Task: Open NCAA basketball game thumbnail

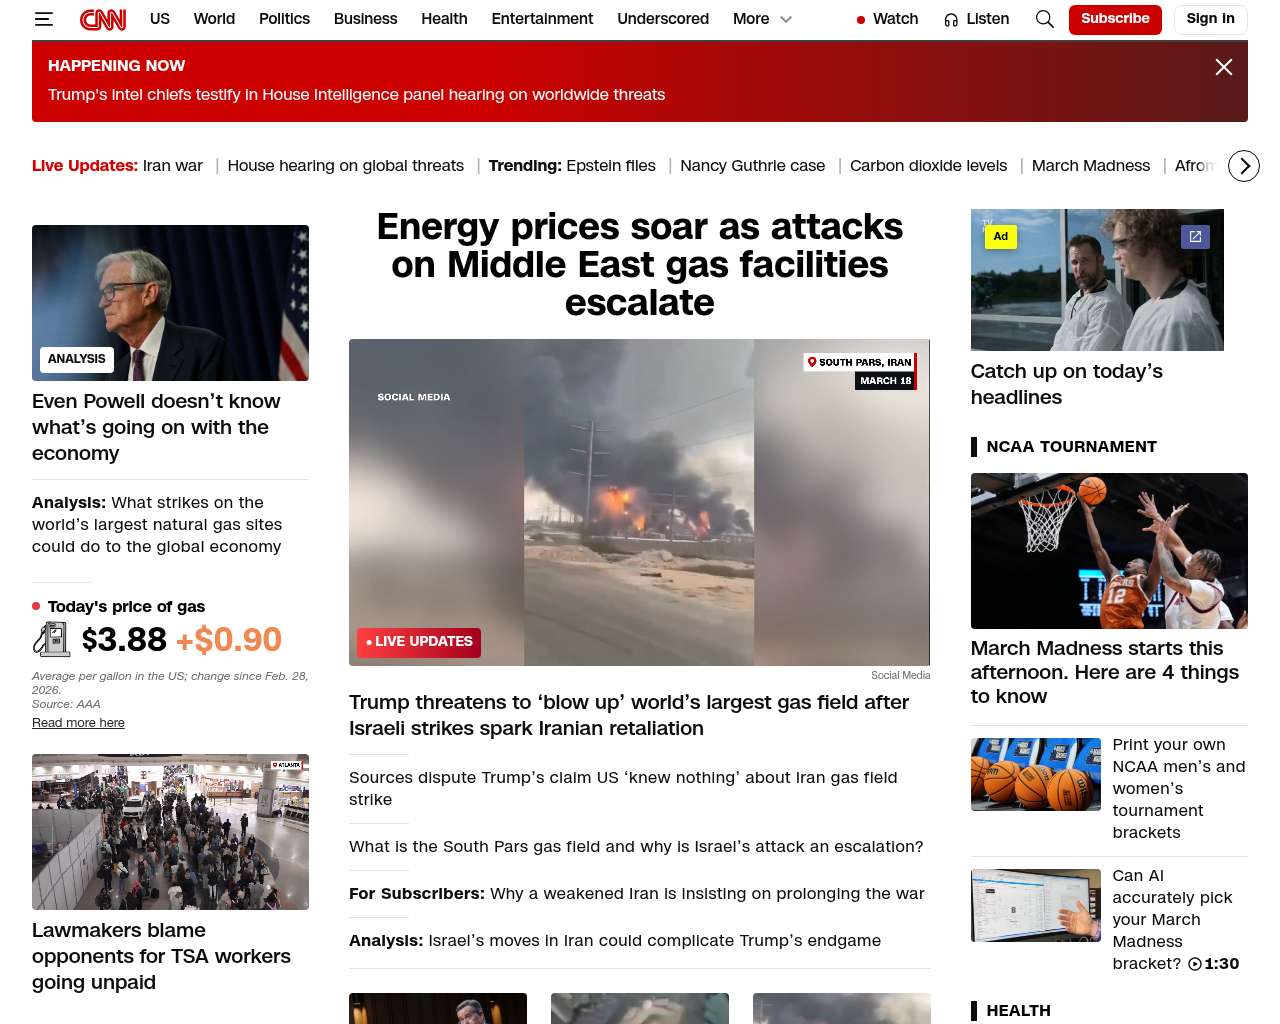Action: tap(1109, 551)
